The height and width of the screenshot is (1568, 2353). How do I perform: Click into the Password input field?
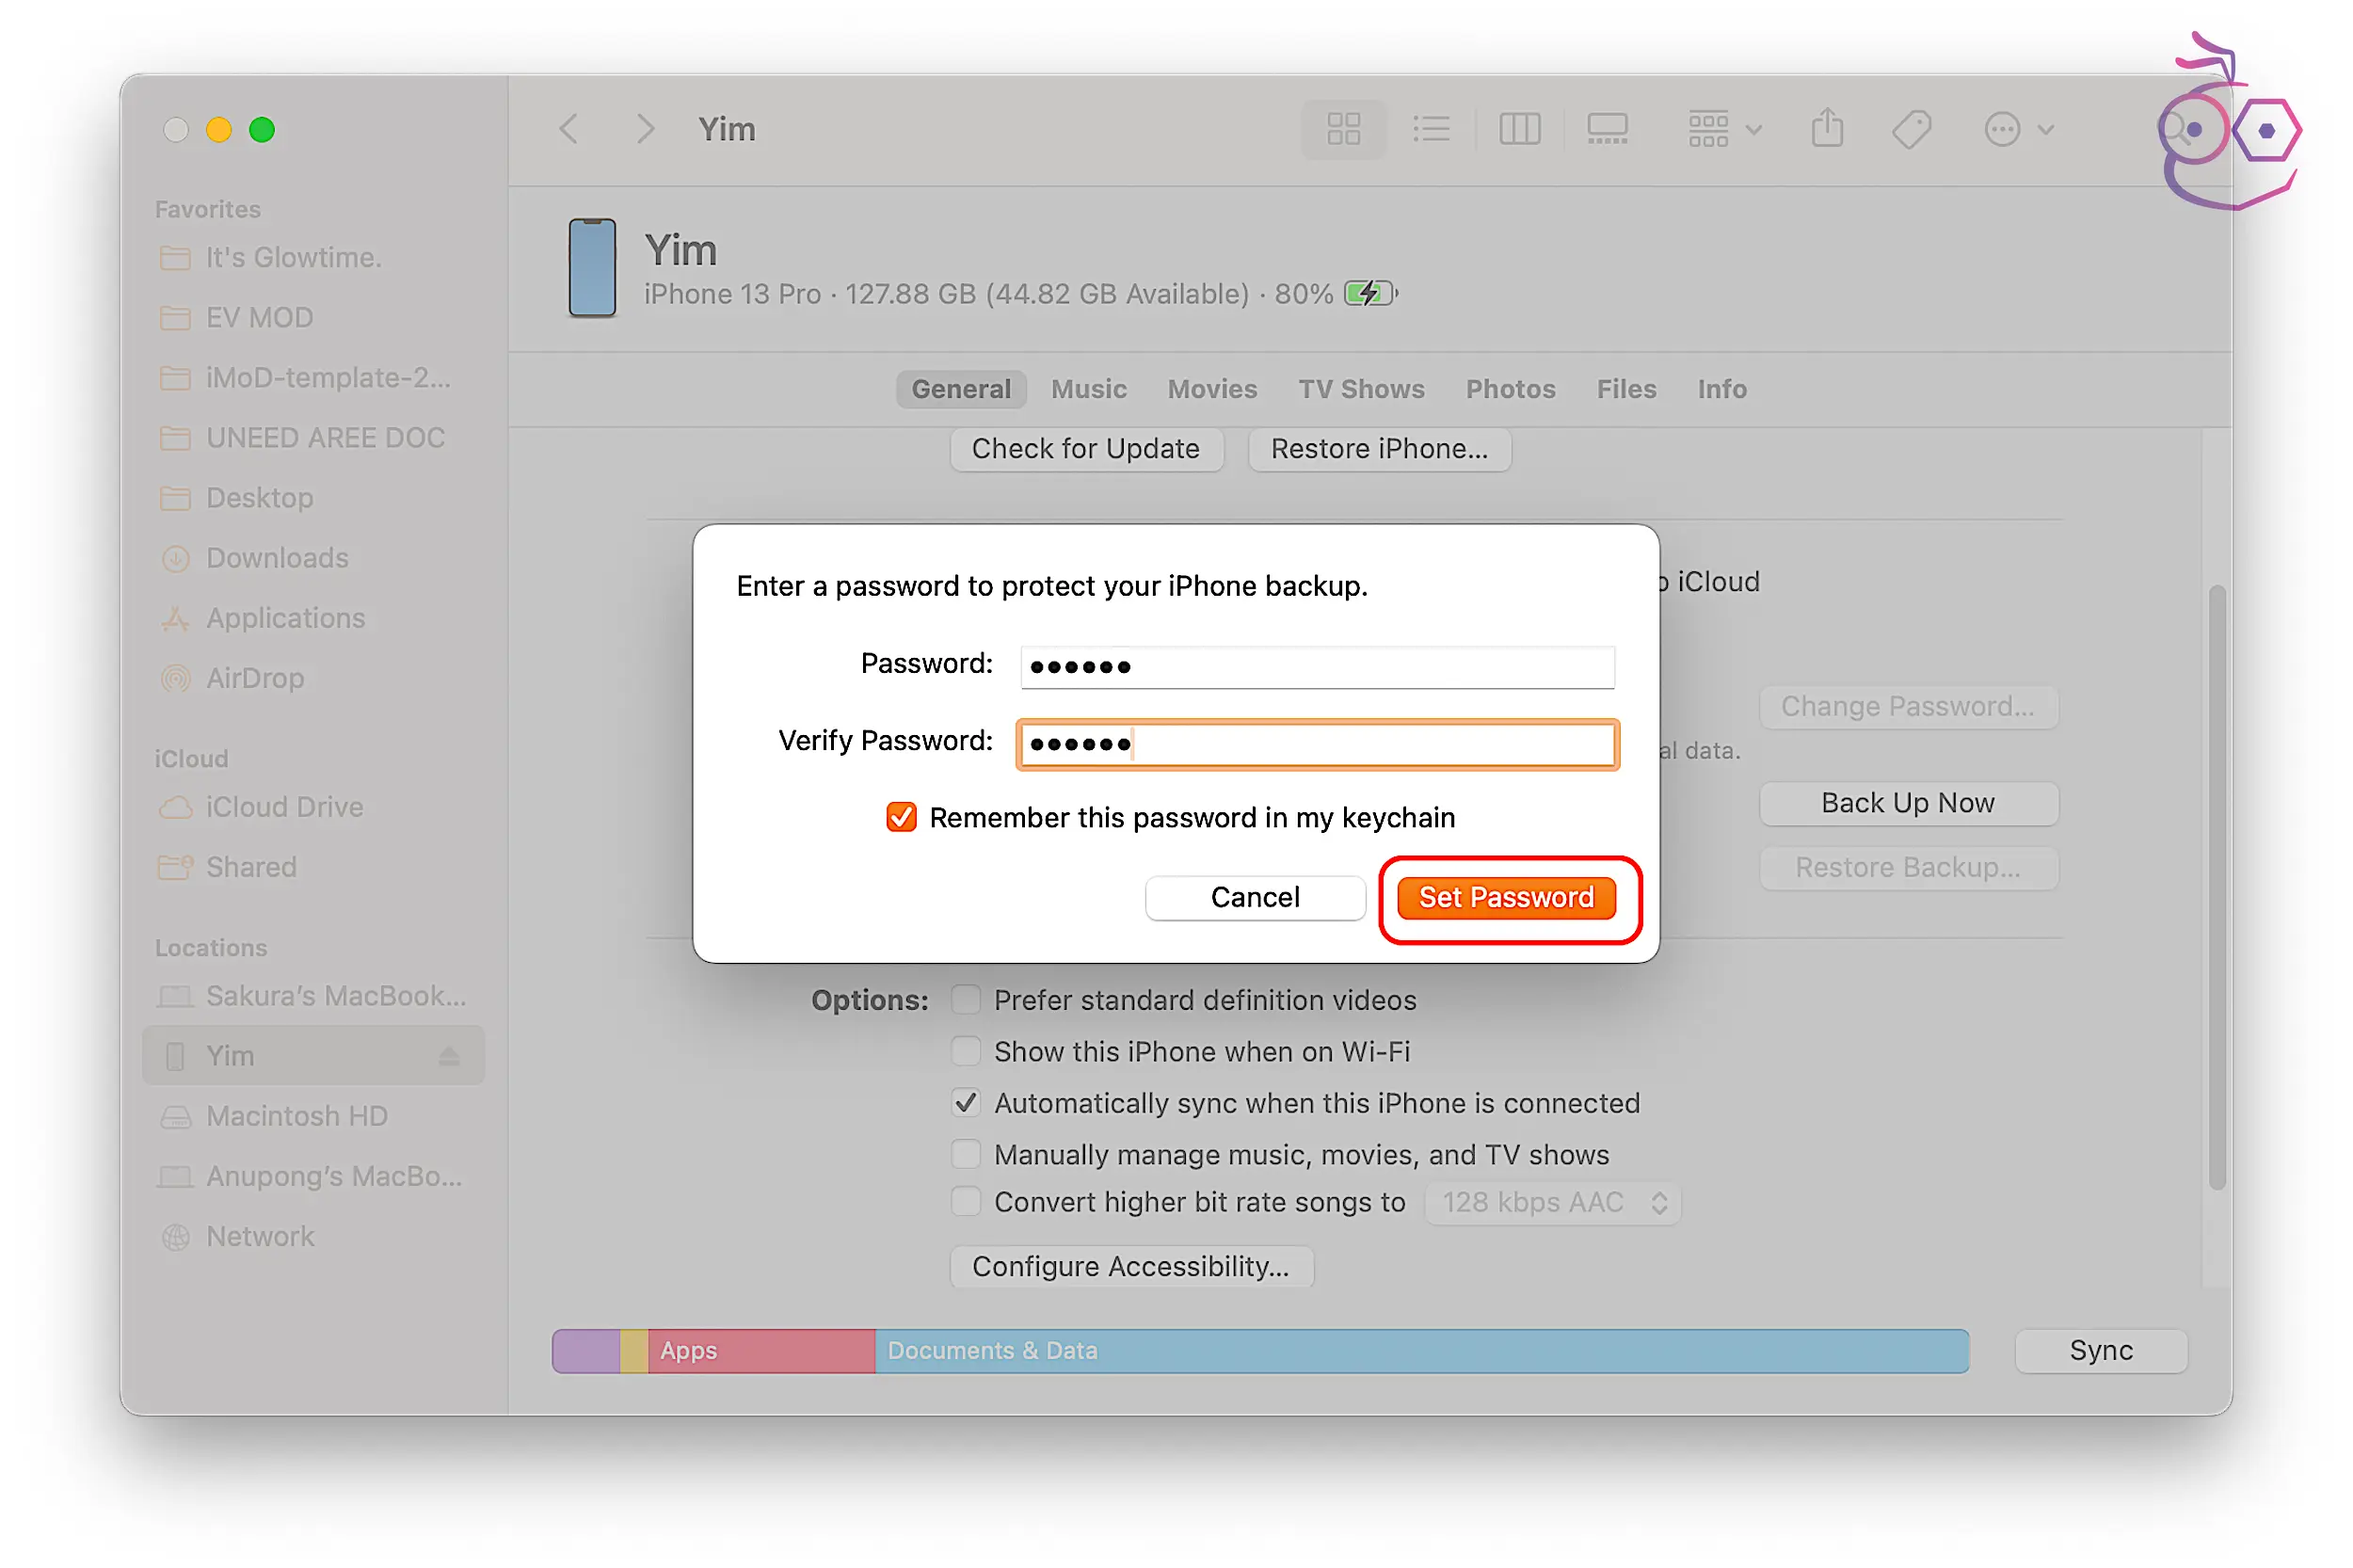pos(1316,666)
